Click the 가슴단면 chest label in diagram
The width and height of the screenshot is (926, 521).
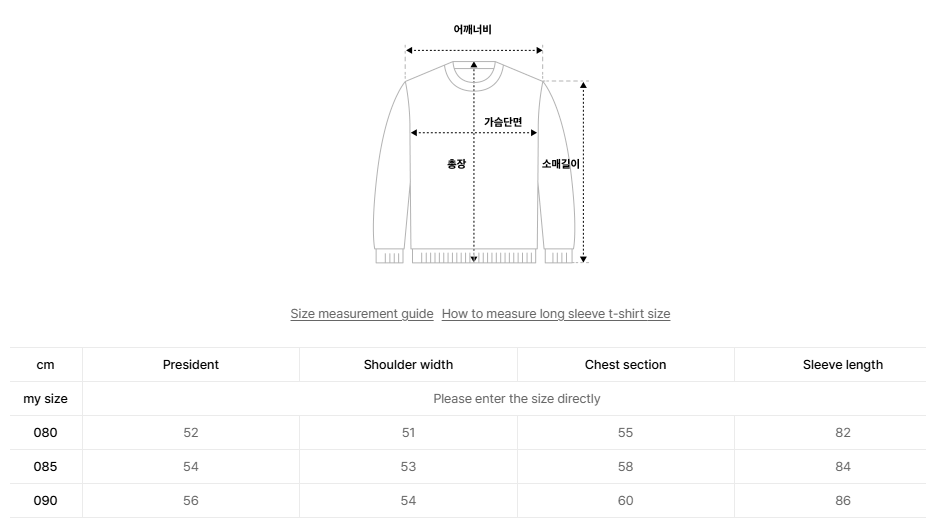503,122
